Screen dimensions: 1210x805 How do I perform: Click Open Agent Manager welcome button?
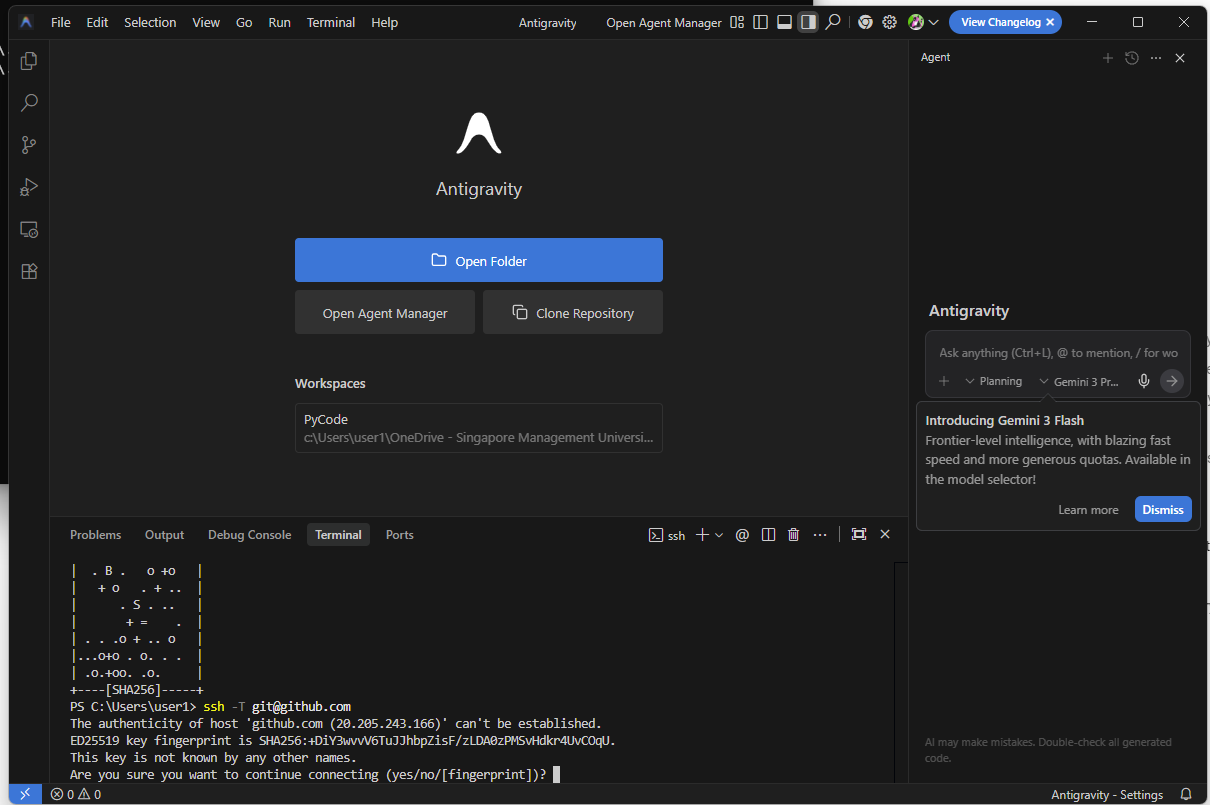(385, 313)
